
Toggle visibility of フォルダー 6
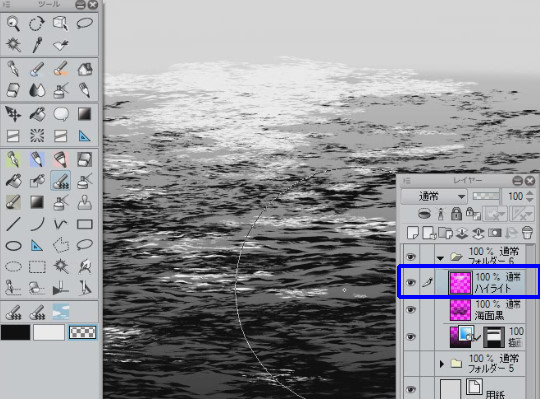pos(410,256)
